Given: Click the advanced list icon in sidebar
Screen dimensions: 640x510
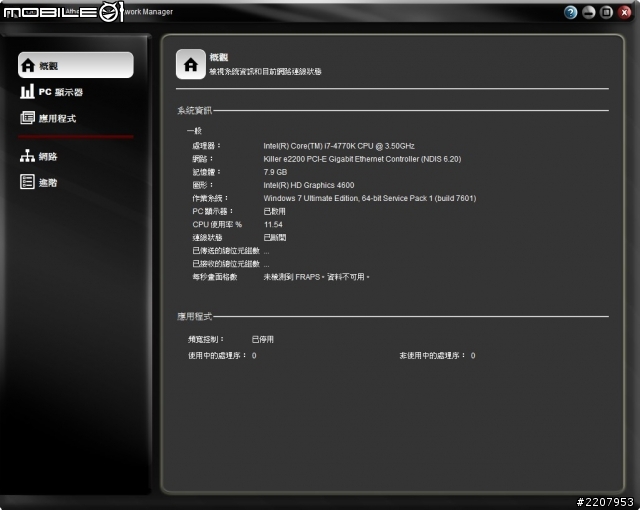Looking at the screenshot, I should pyautogui.click(x=27, y=182).
